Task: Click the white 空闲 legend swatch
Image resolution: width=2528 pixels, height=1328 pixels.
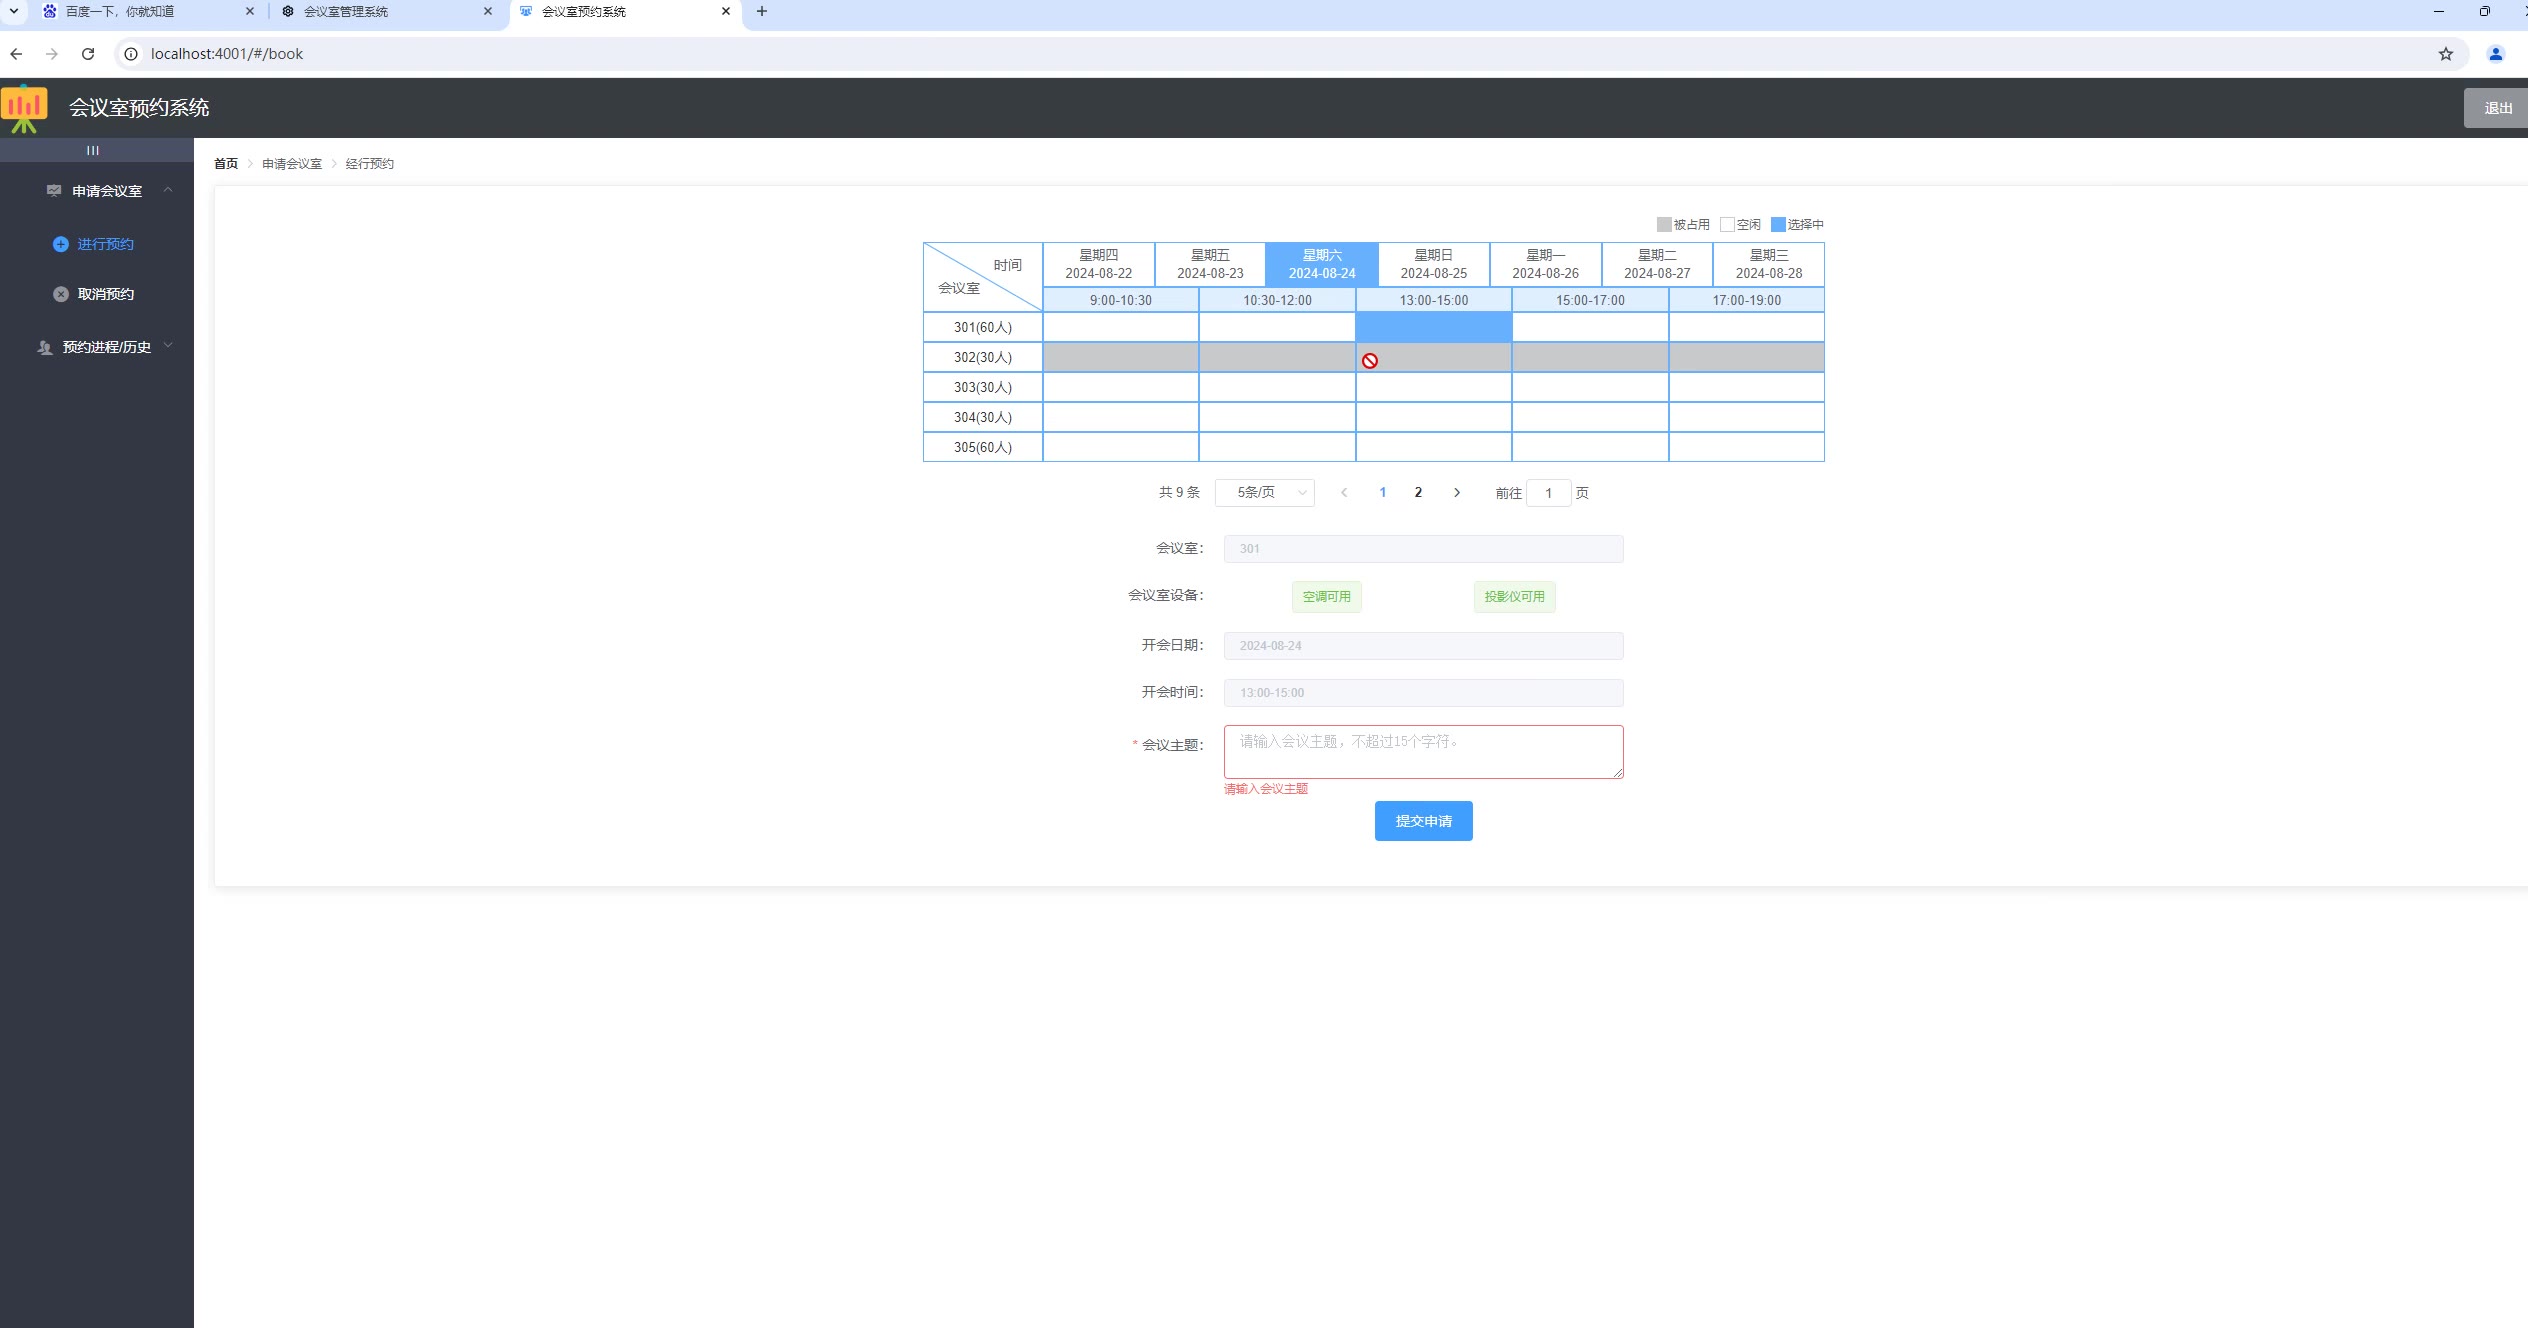Action: pos(1727,225)
